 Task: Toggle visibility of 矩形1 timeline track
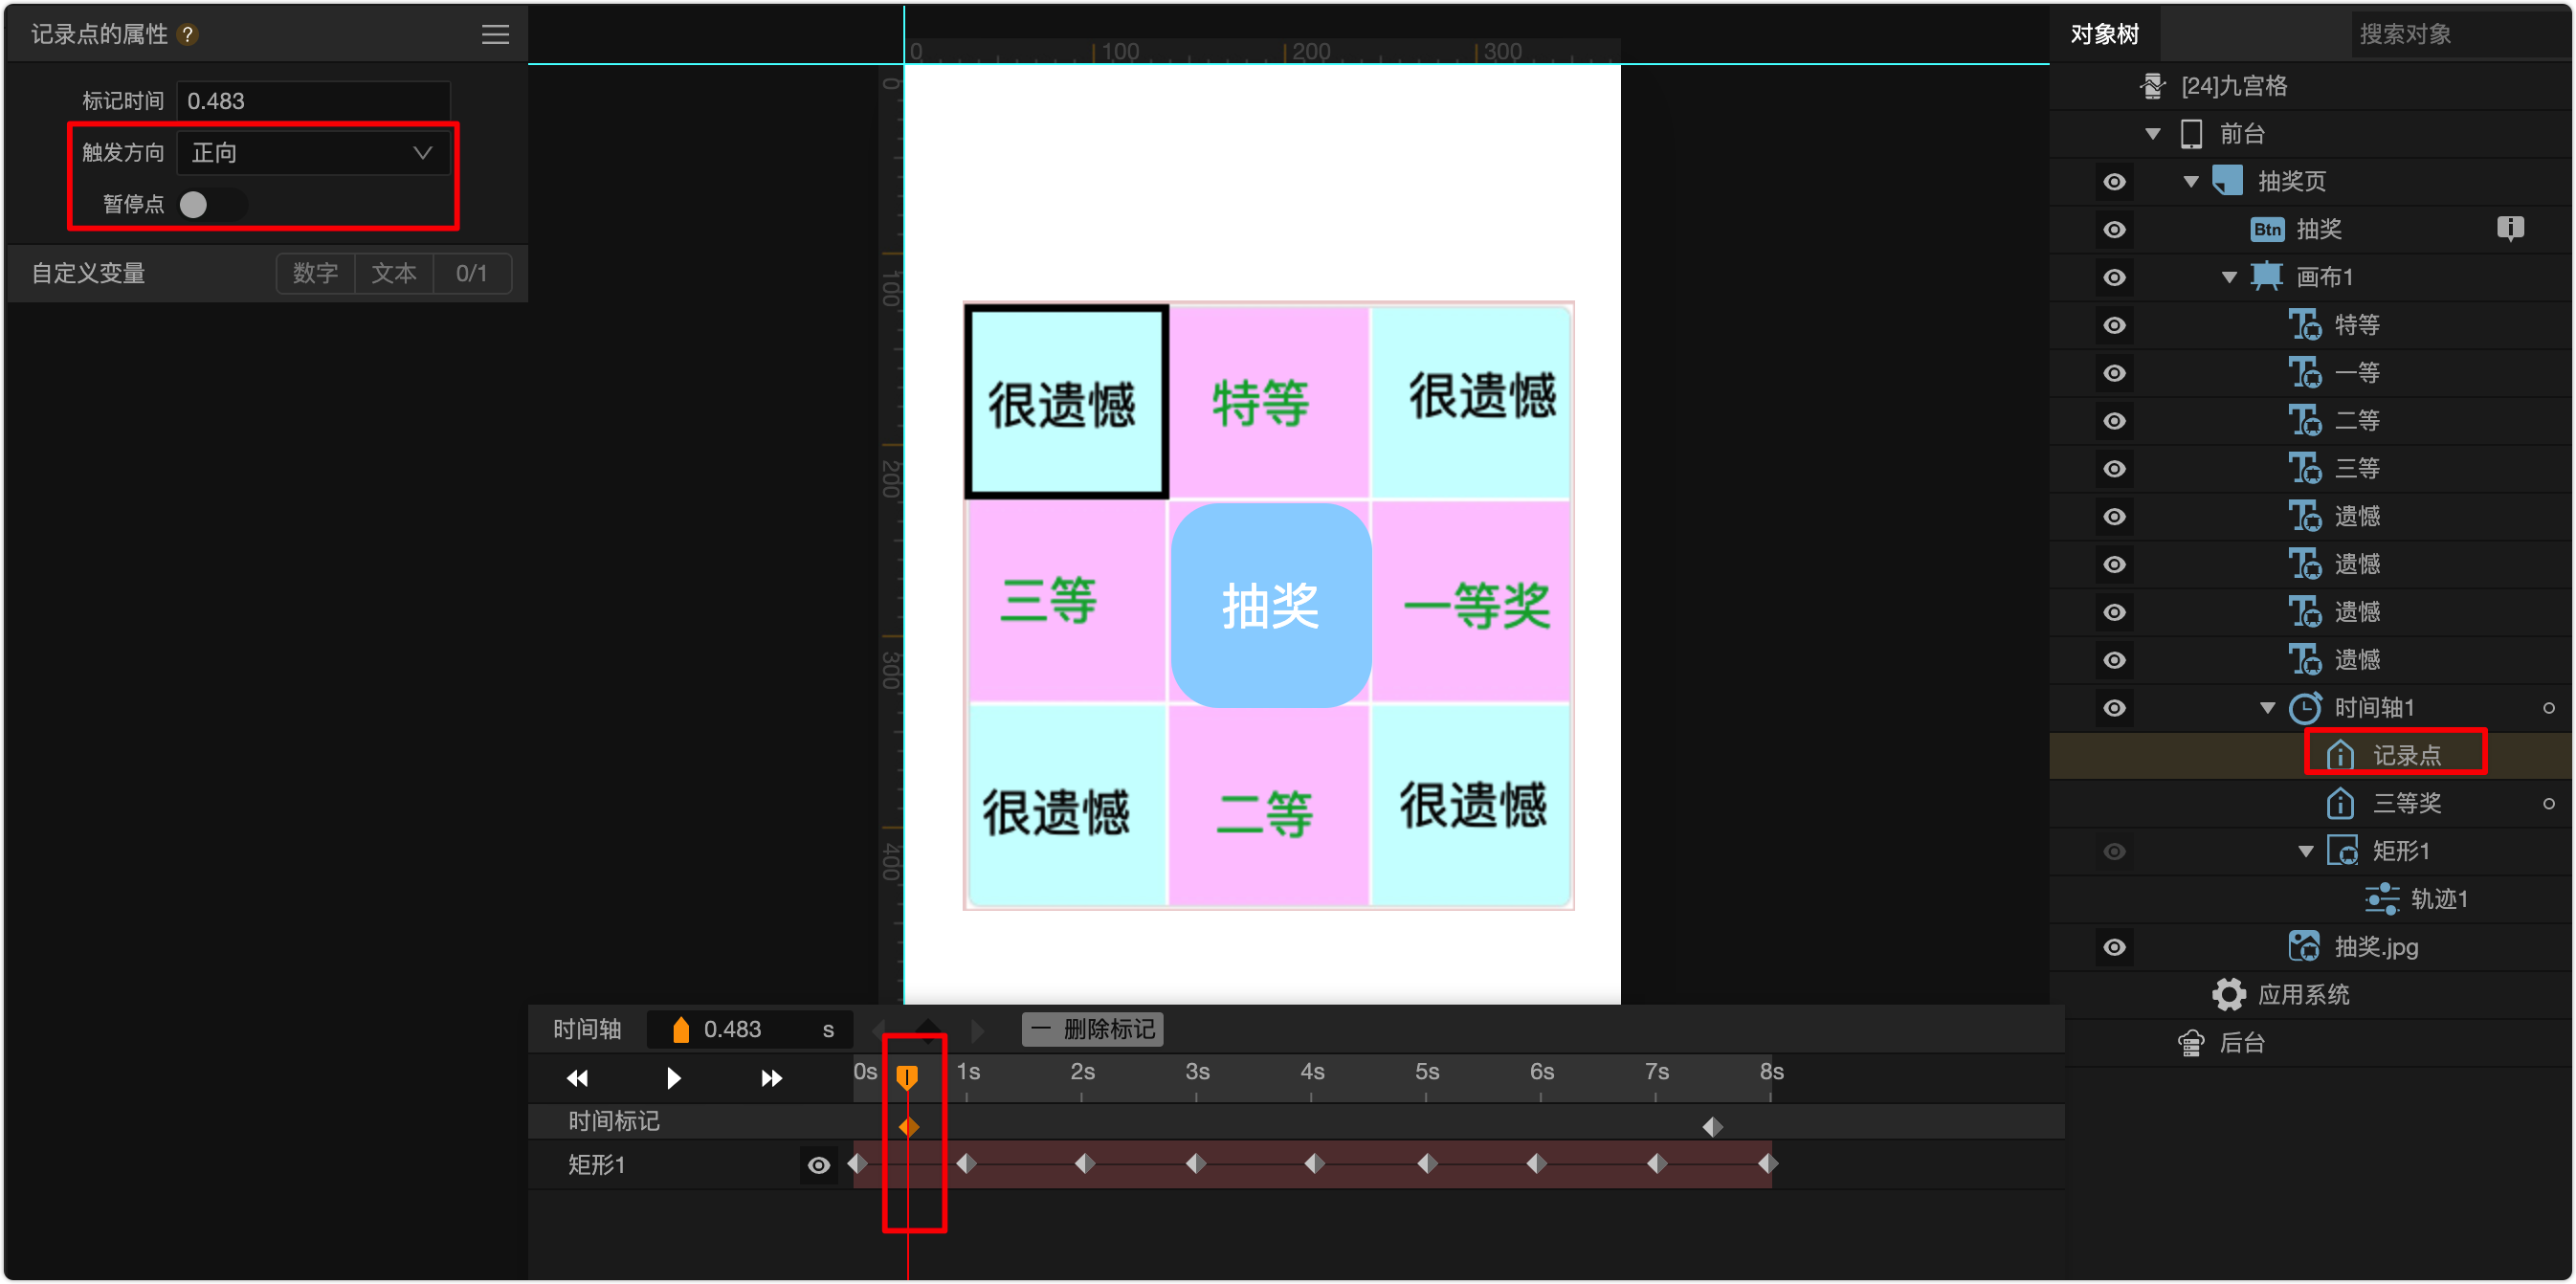point(818,1164)
